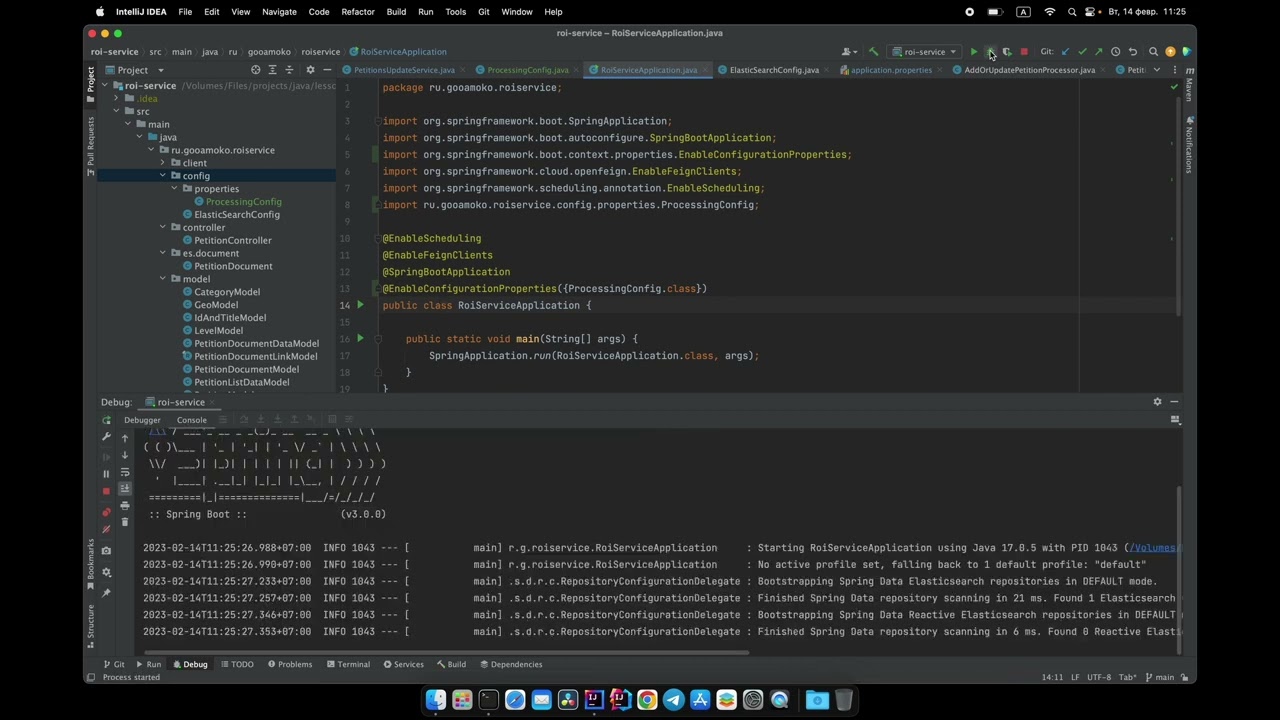The height and width of the screenshot is (720, 1280).
Task: Click the Git commit checkmark icon
Action: (x=1082, y=52)
